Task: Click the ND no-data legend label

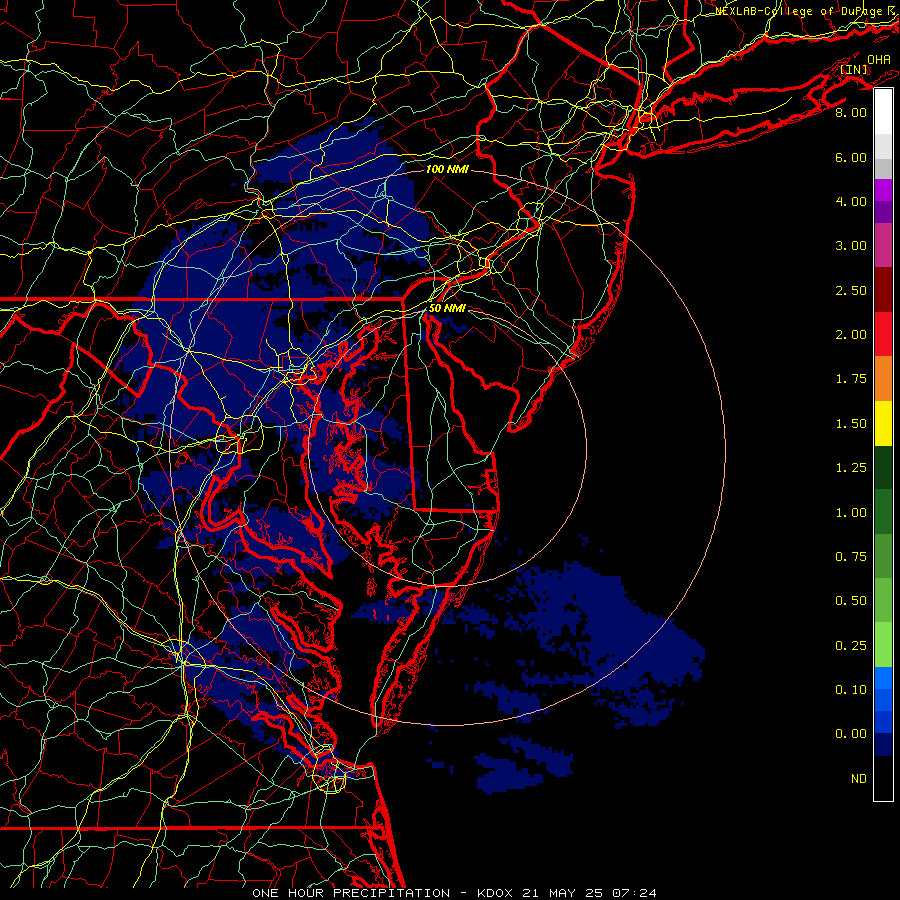Action: click(859, 779)
